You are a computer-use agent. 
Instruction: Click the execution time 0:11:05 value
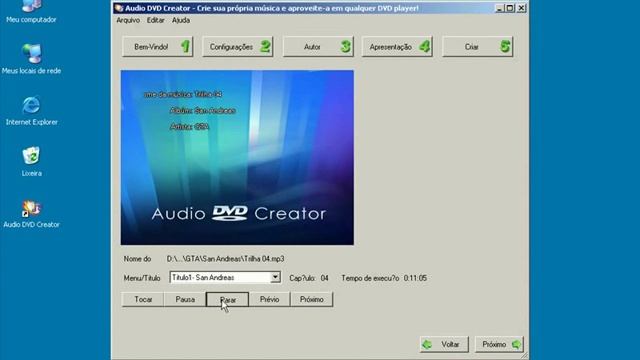[415, 278]
